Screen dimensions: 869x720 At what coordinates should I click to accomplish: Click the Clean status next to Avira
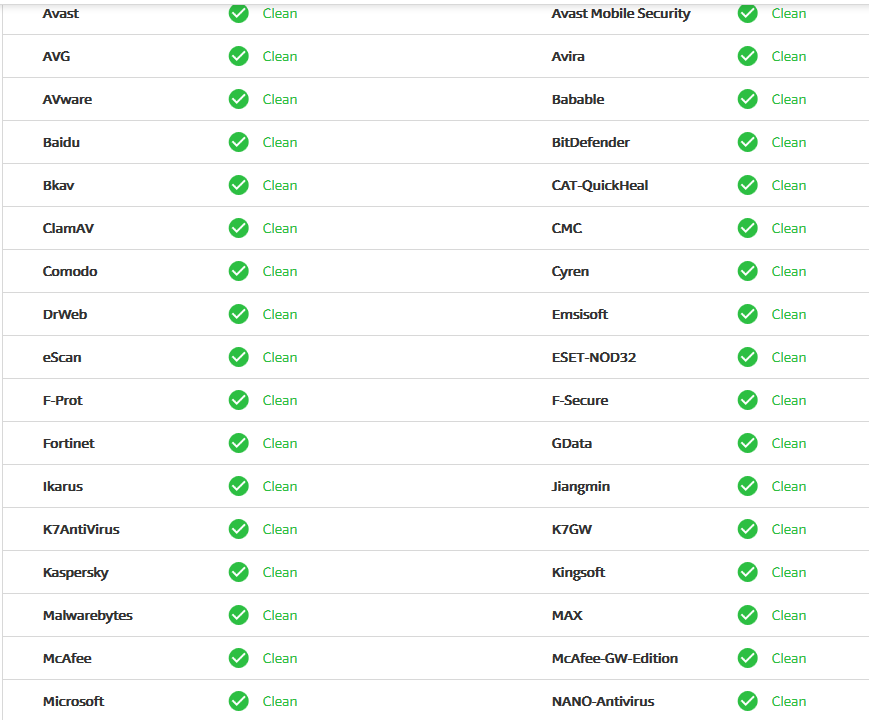(788, 56)
